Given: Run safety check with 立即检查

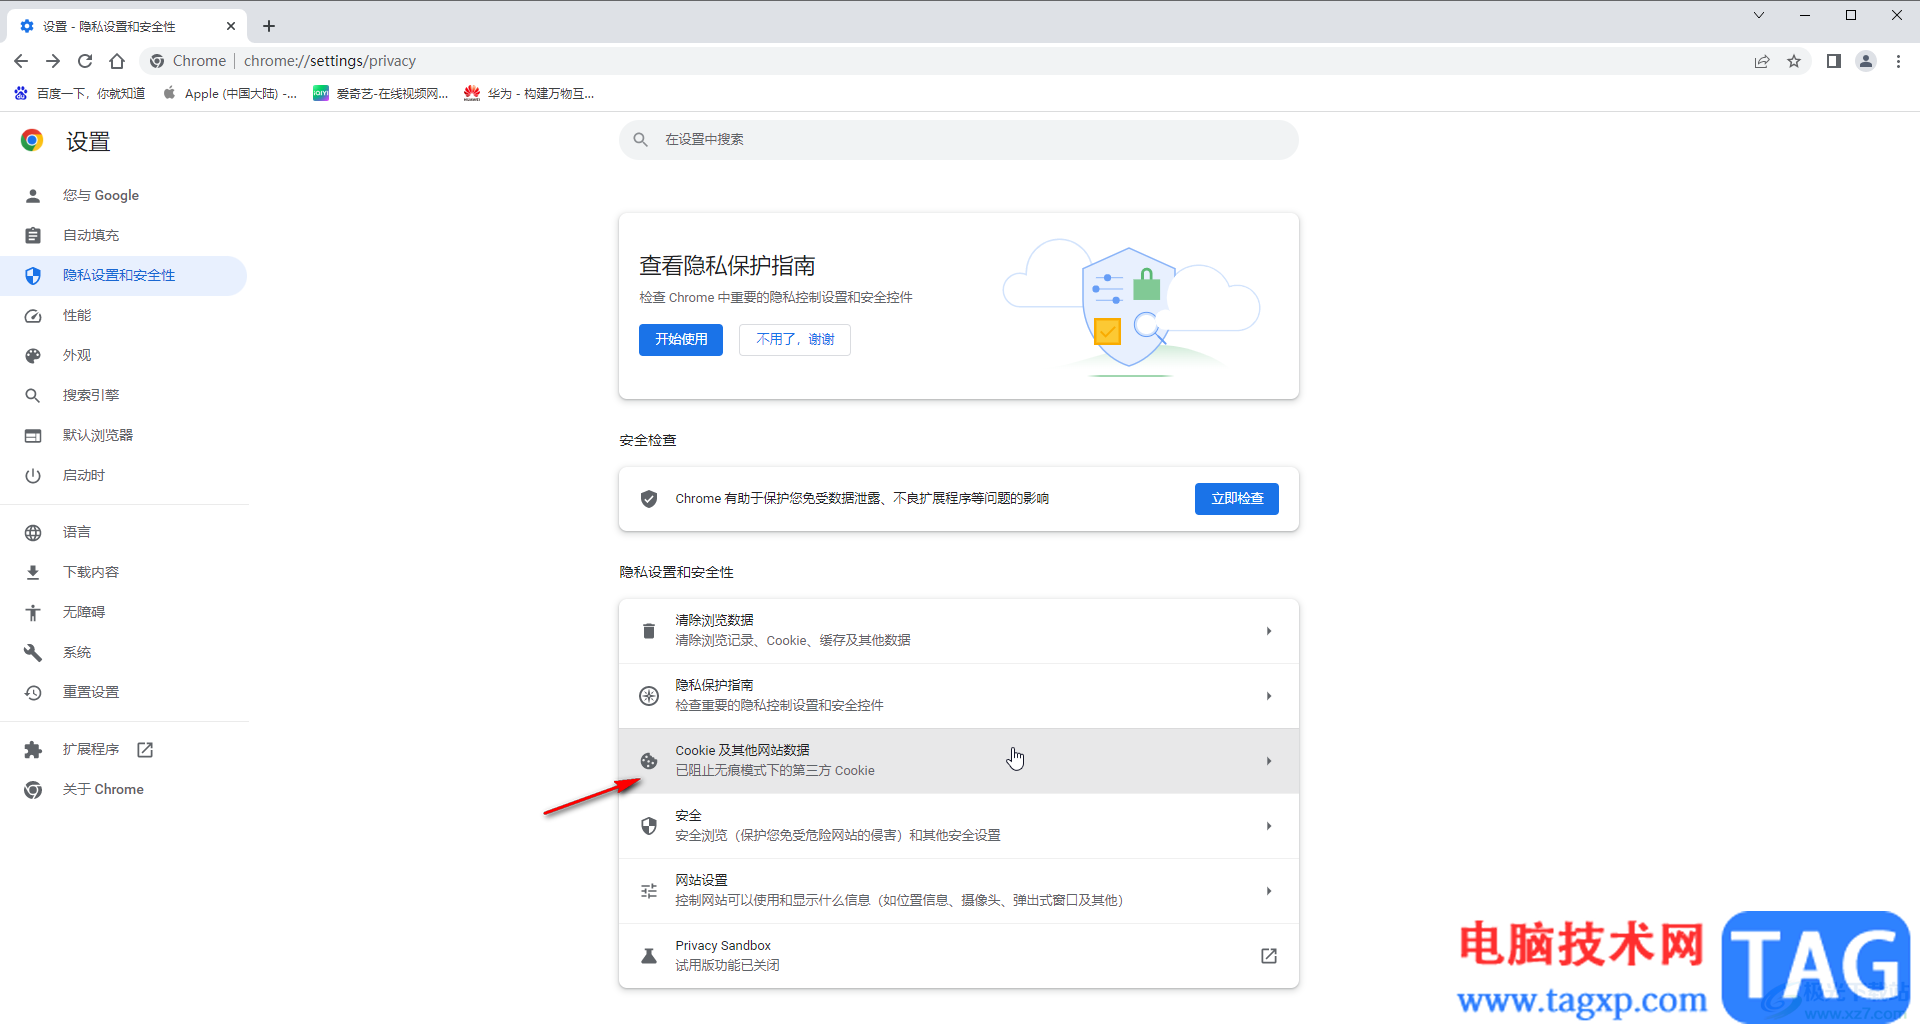Looking at the screenshot, I should (1237, 499).
